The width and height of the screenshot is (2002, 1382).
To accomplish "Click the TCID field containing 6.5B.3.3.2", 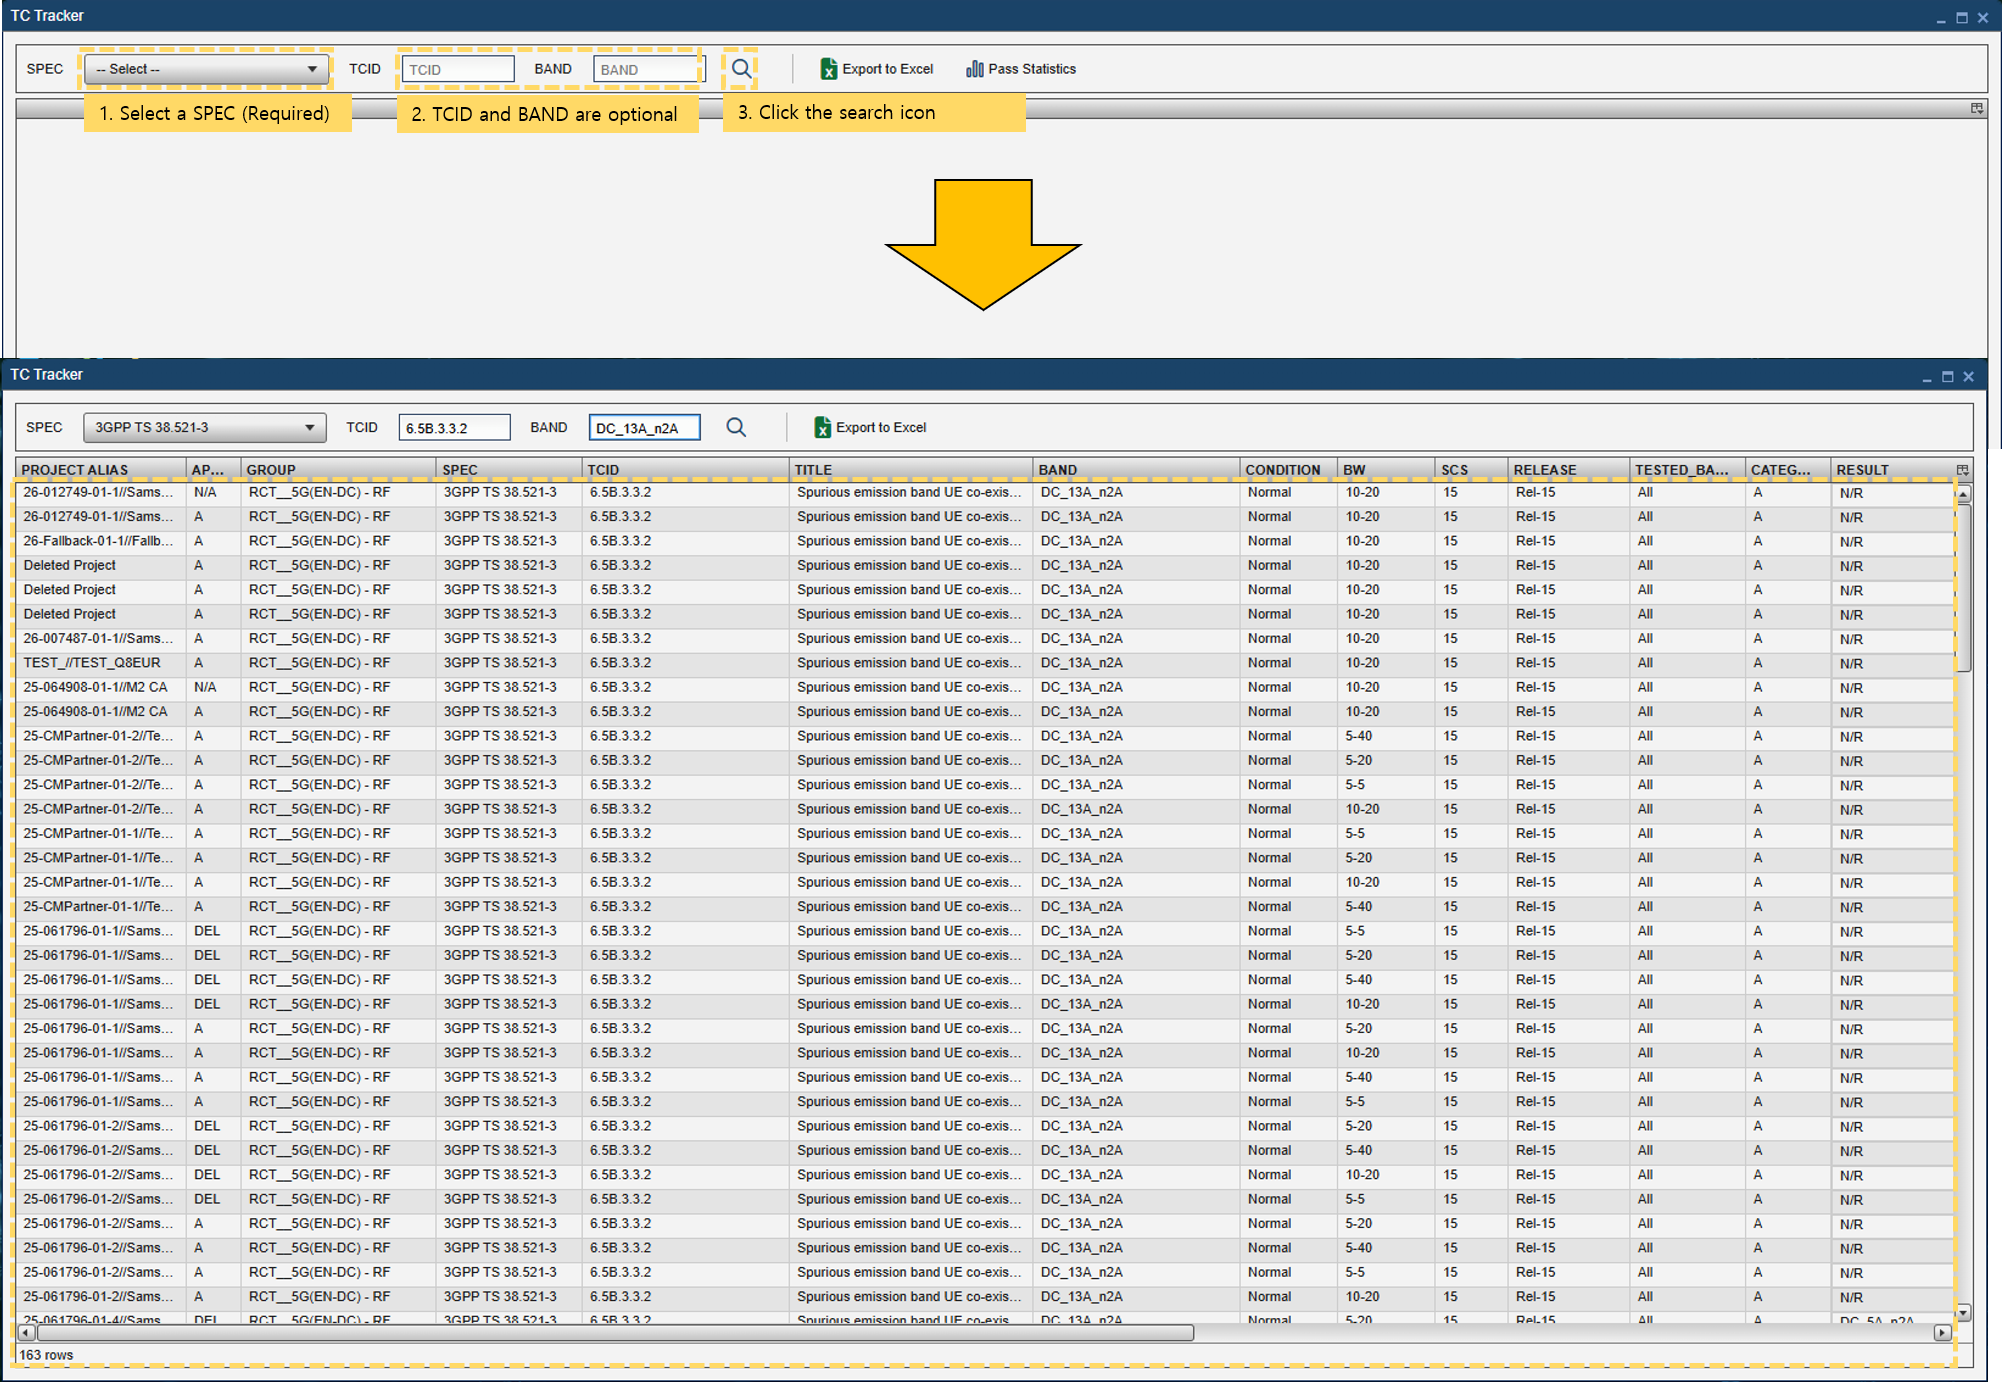I will click(x=454, y=428).
